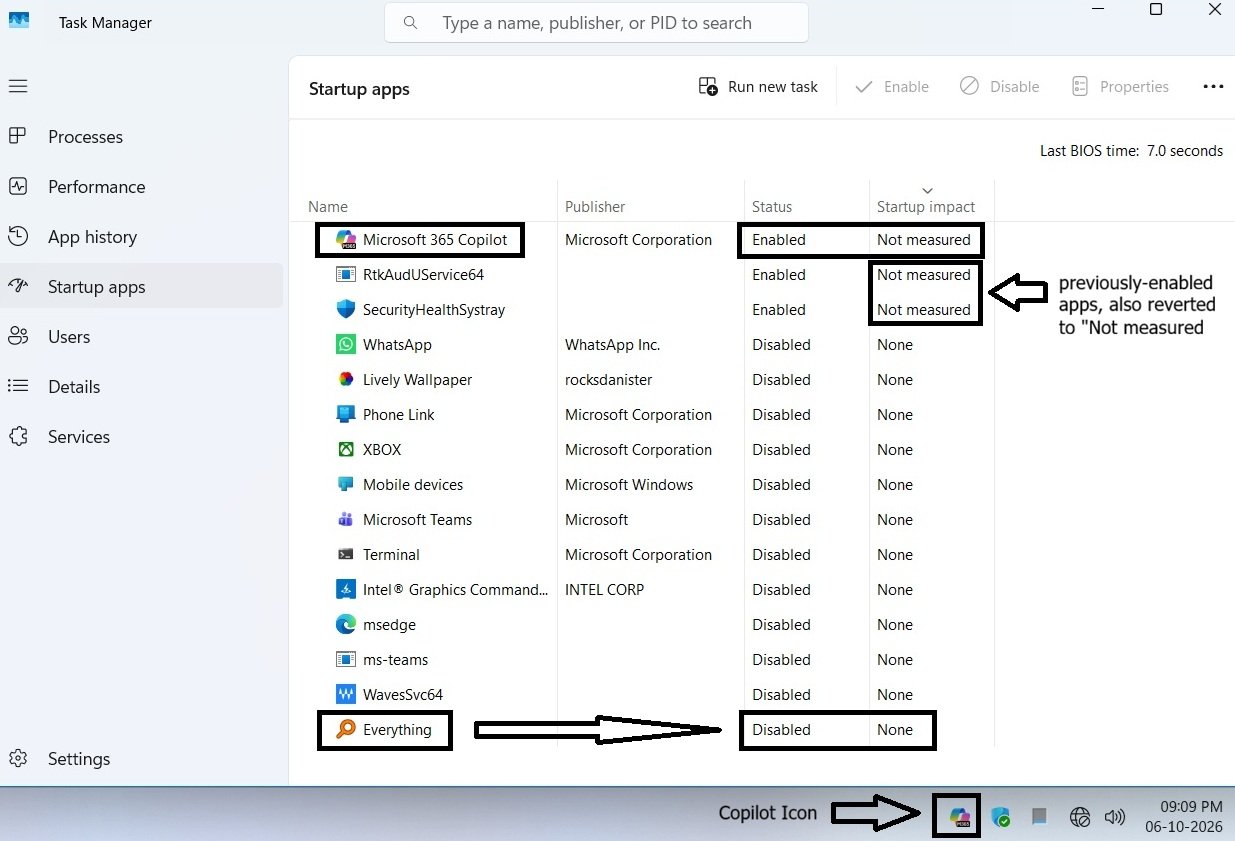Select the Phone Link icon
This screenshot has height=841, width=1235.
[346, 415]
